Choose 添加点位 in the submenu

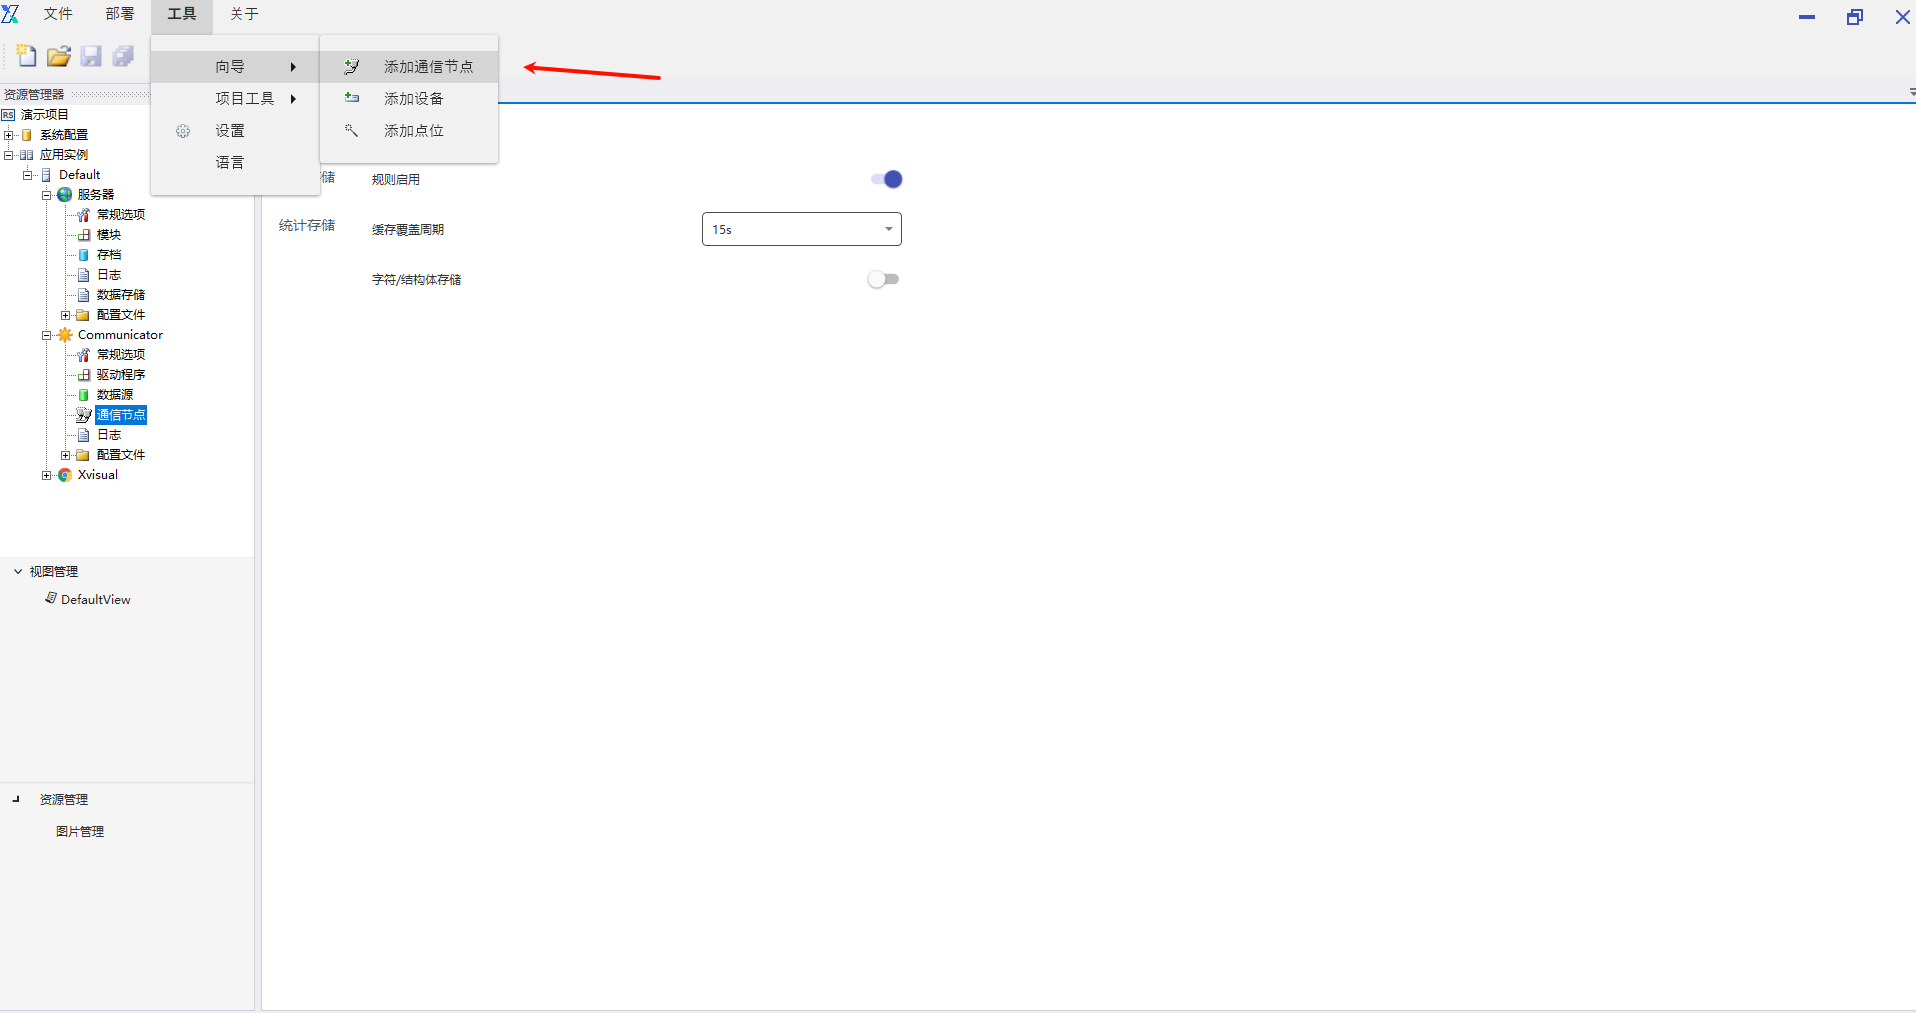[x=409, y=131]
